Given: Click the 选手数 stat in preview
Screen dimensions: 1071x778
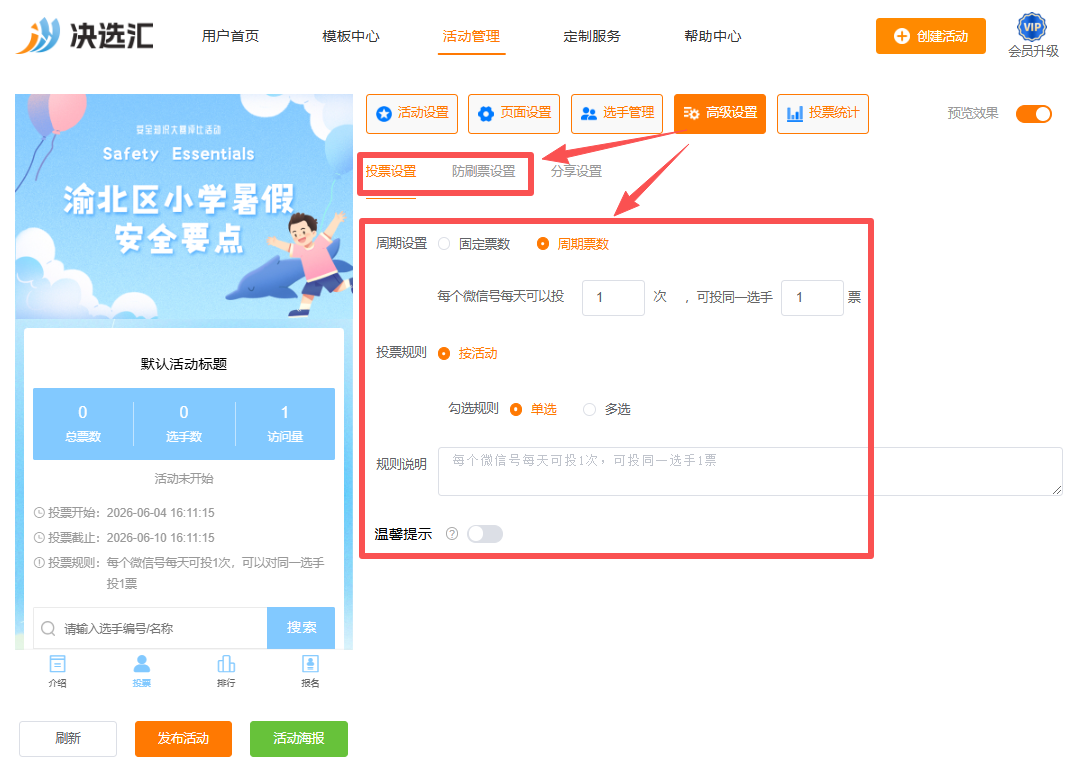Looking at the screenshot, I should (184, 423).
